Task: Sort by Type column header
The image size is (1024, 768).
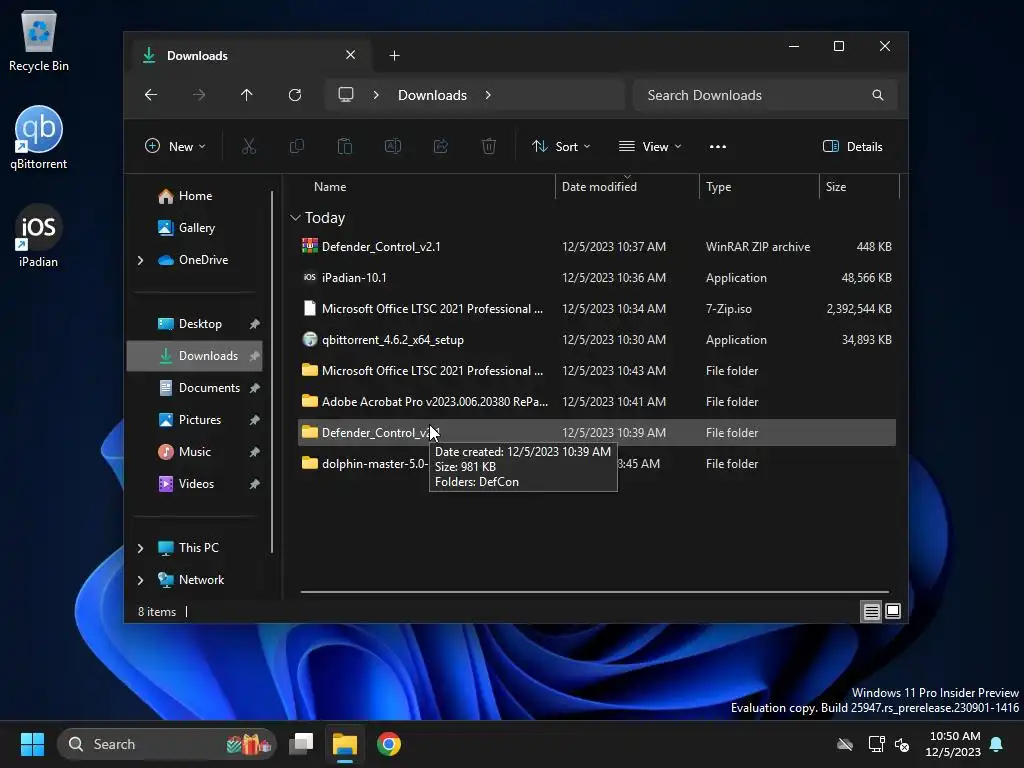Action: [759, 187]
